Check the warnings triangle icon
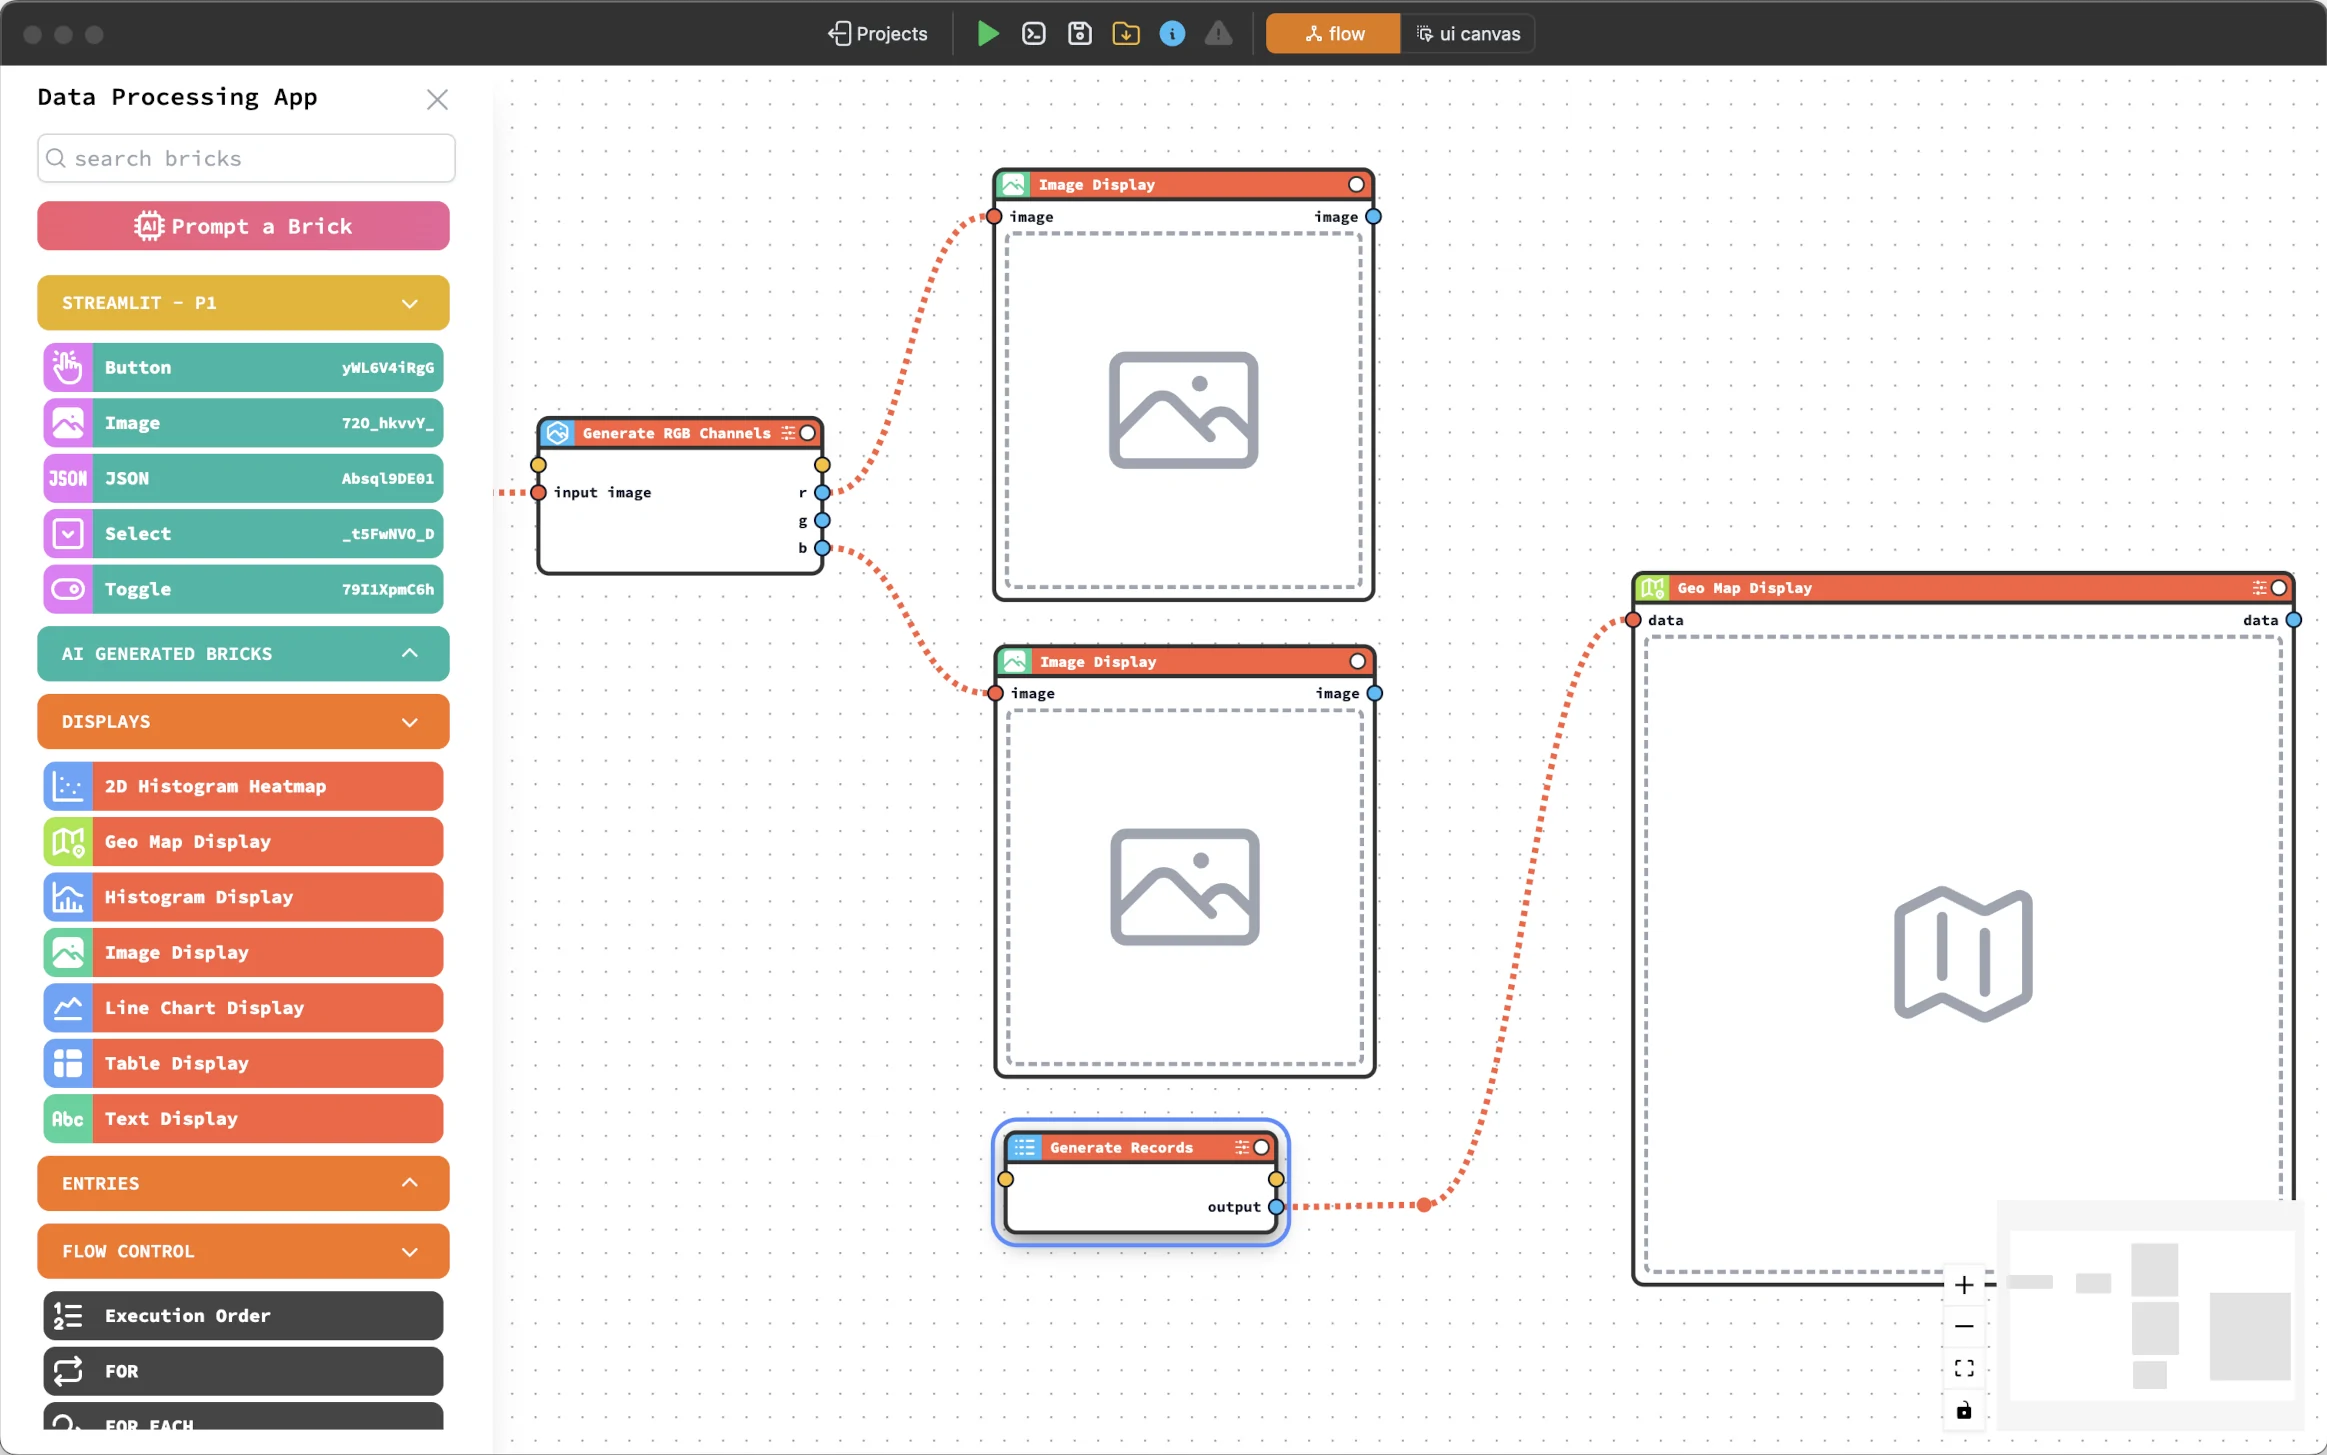 [1218, 33]
